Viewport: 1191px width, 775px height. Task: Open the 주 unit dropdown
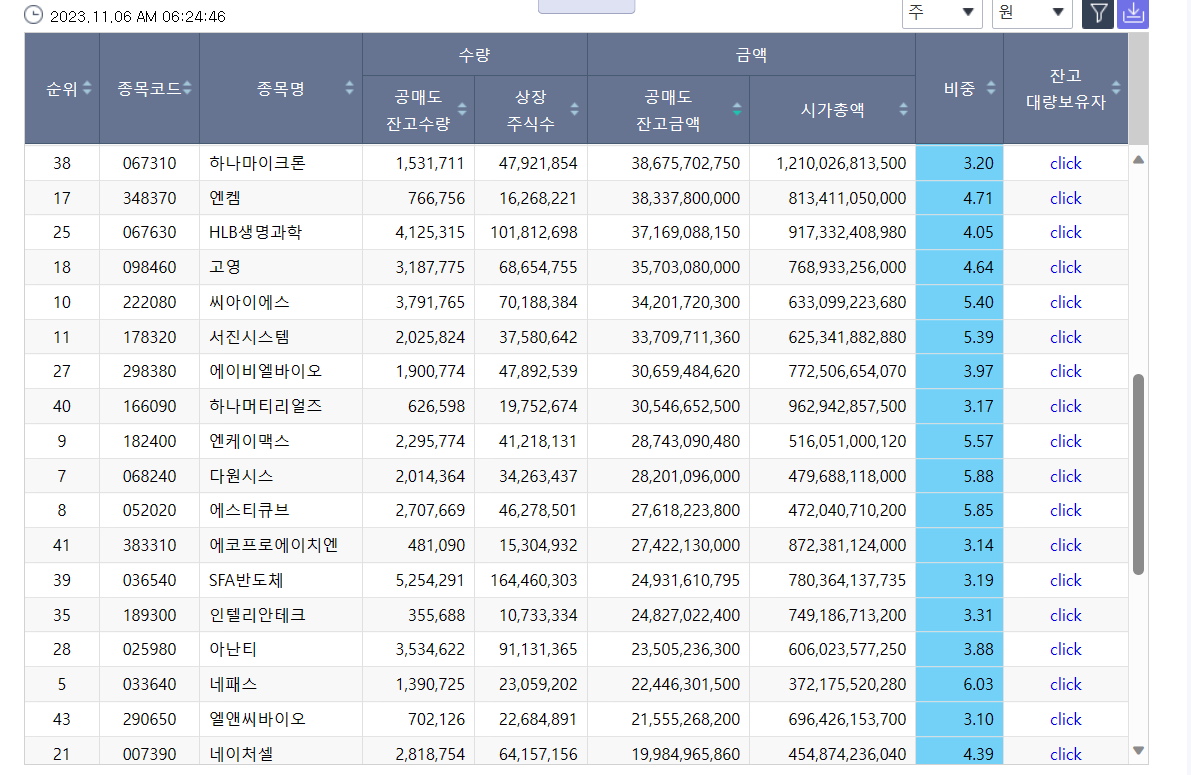tap(942, 13)
